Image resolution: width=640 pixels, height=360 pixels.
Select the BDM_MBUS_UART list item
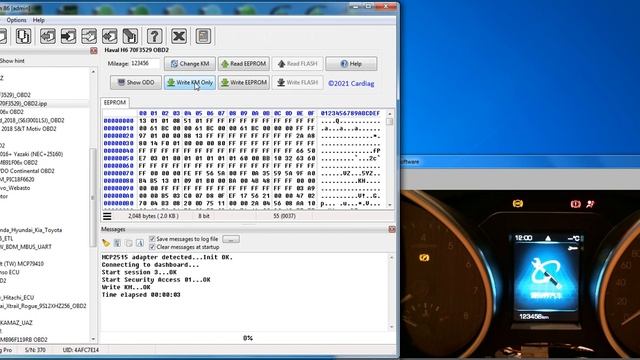(26, 247)
